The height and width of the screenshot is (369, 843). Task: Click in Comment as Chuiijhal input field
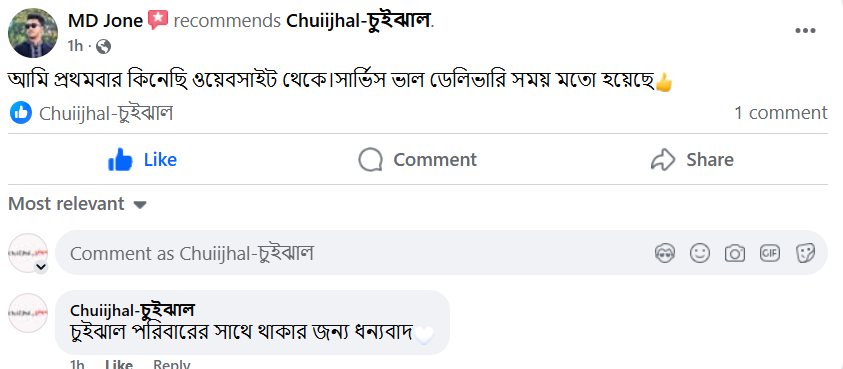355,253
